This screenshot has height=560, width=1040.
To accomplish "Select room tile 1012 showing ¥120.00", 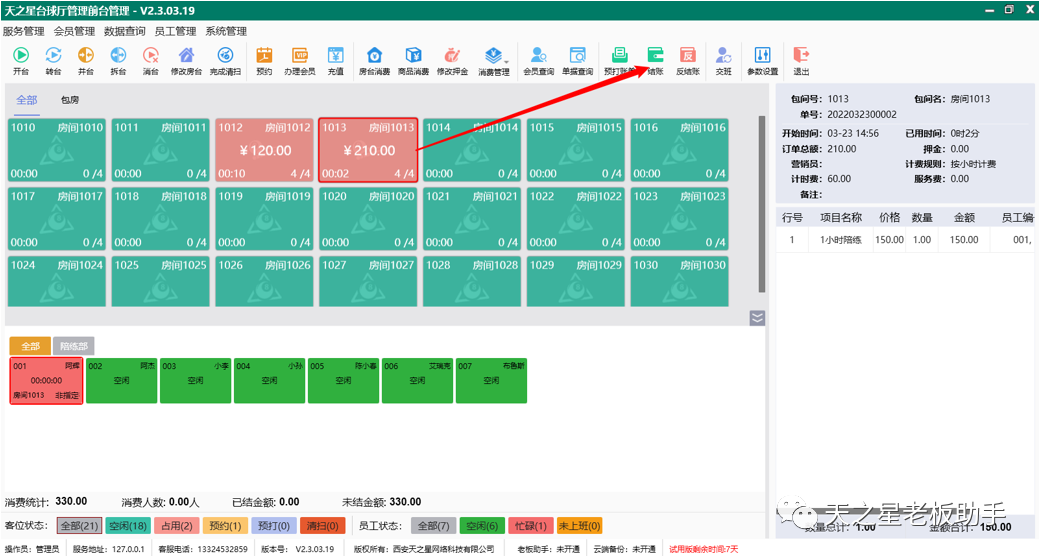I will click(265, 150).
